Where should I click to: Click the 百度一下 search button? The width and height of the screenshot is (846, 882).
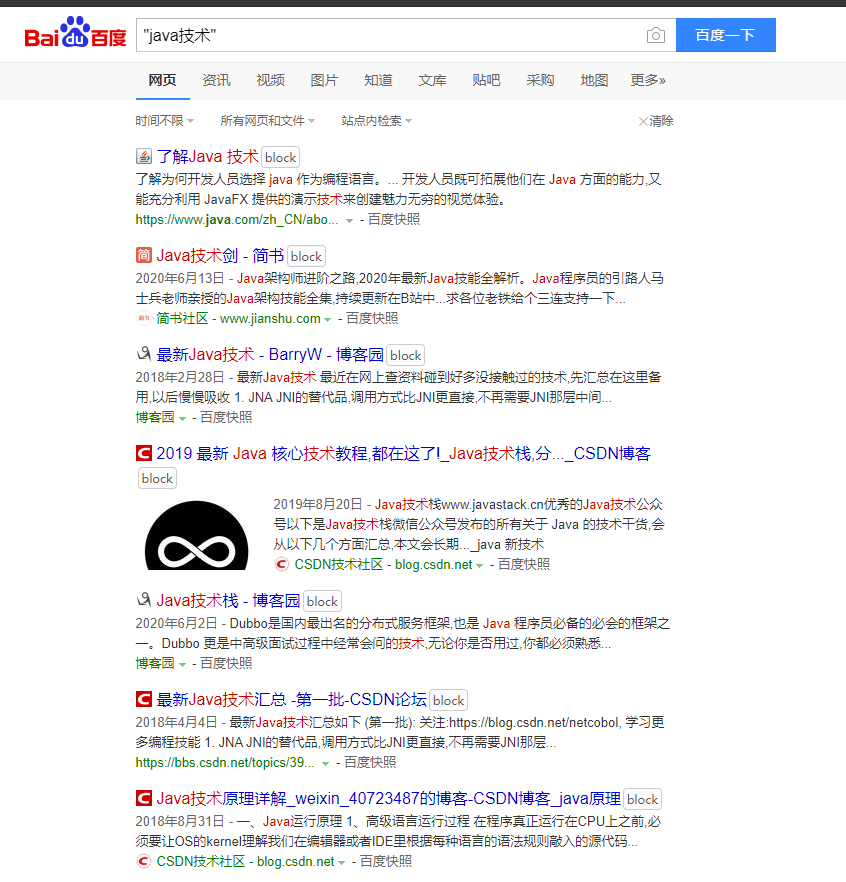click(726, 34)
